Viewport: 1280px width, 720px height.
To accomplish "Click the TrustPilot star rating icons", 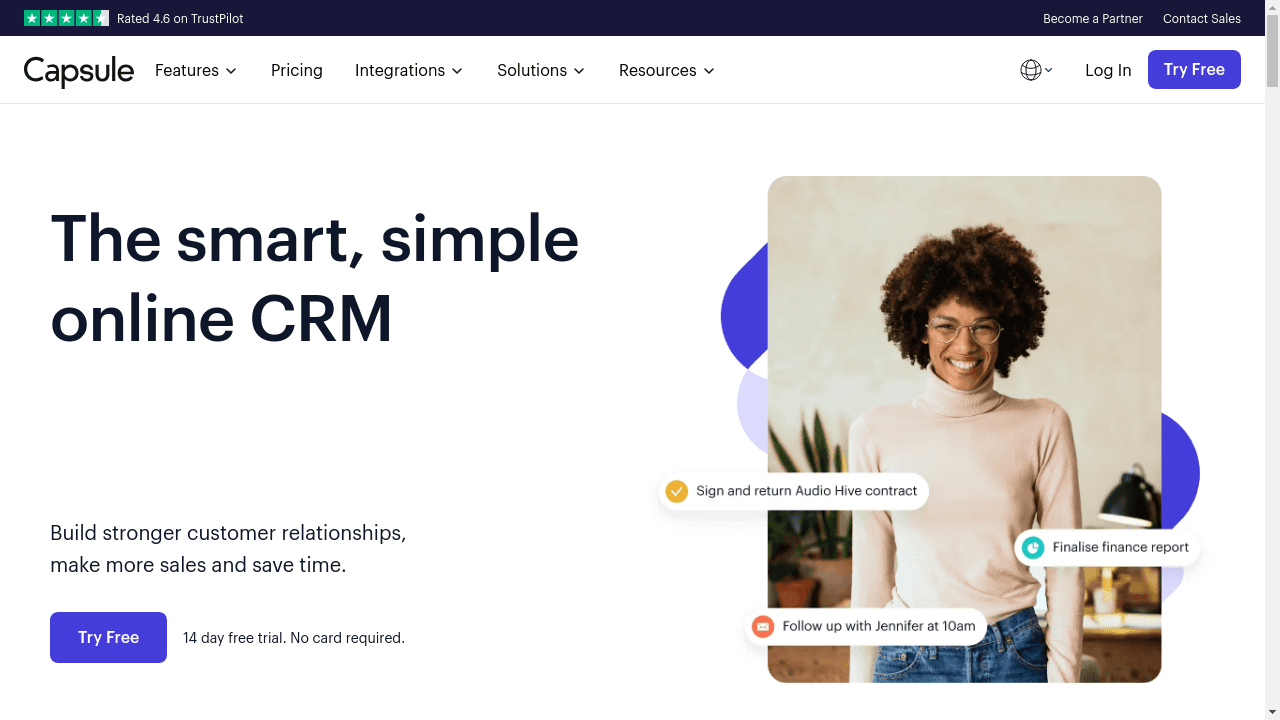I will (x=66, y=18).
